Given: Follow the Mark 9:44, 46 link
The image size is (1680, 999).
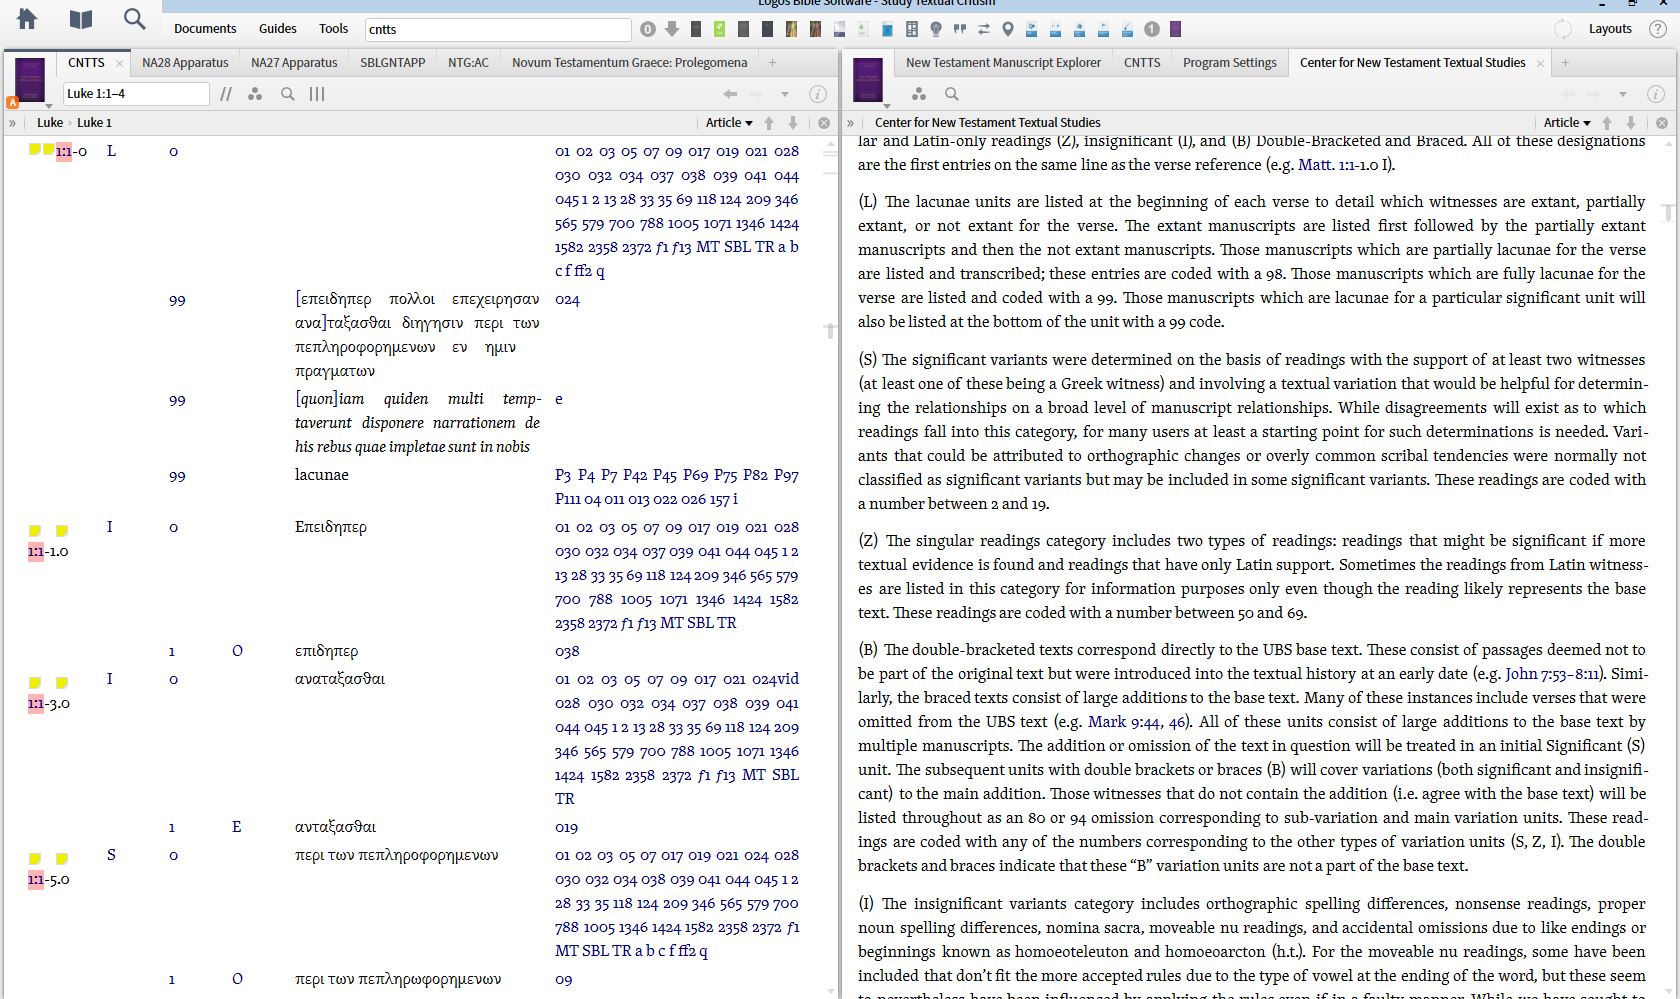Looking at the screenshot, I should tap(1135, 722).
